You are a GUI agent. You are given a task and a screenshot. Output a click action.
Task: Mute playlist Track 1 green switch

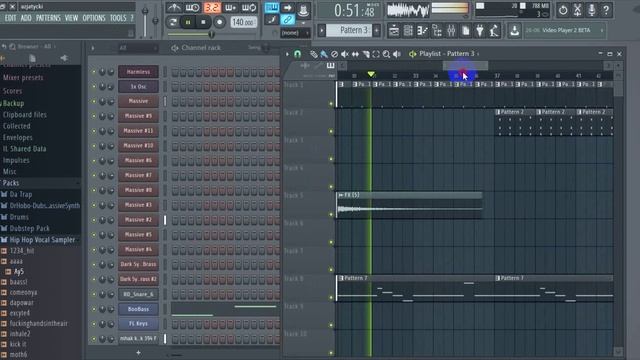coord(331,104)
